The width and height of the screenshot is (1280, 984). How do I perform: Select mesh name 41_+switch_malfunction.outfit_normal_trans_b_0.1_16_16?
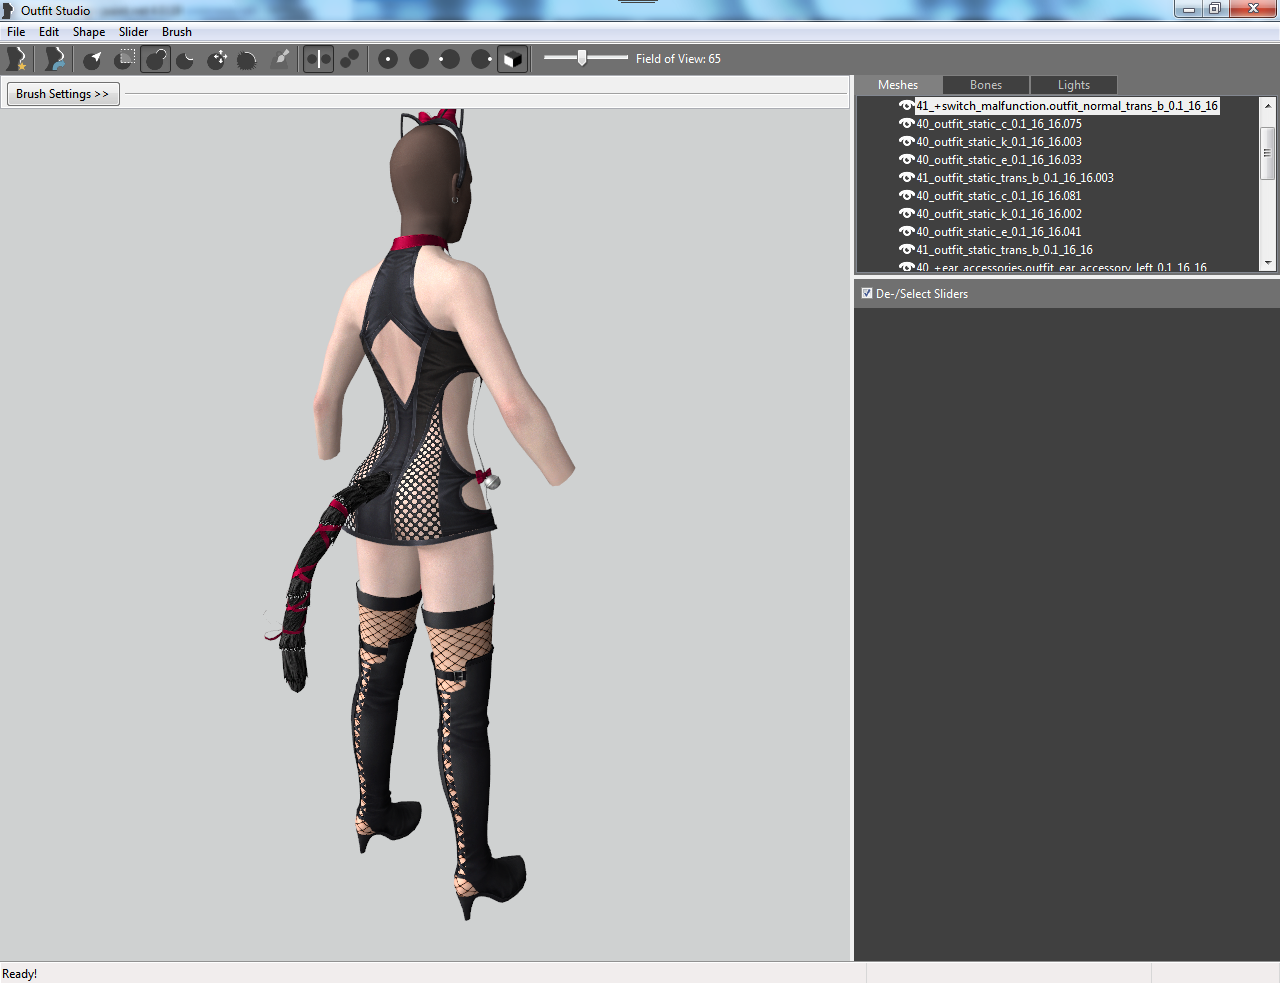point(1067,106)
